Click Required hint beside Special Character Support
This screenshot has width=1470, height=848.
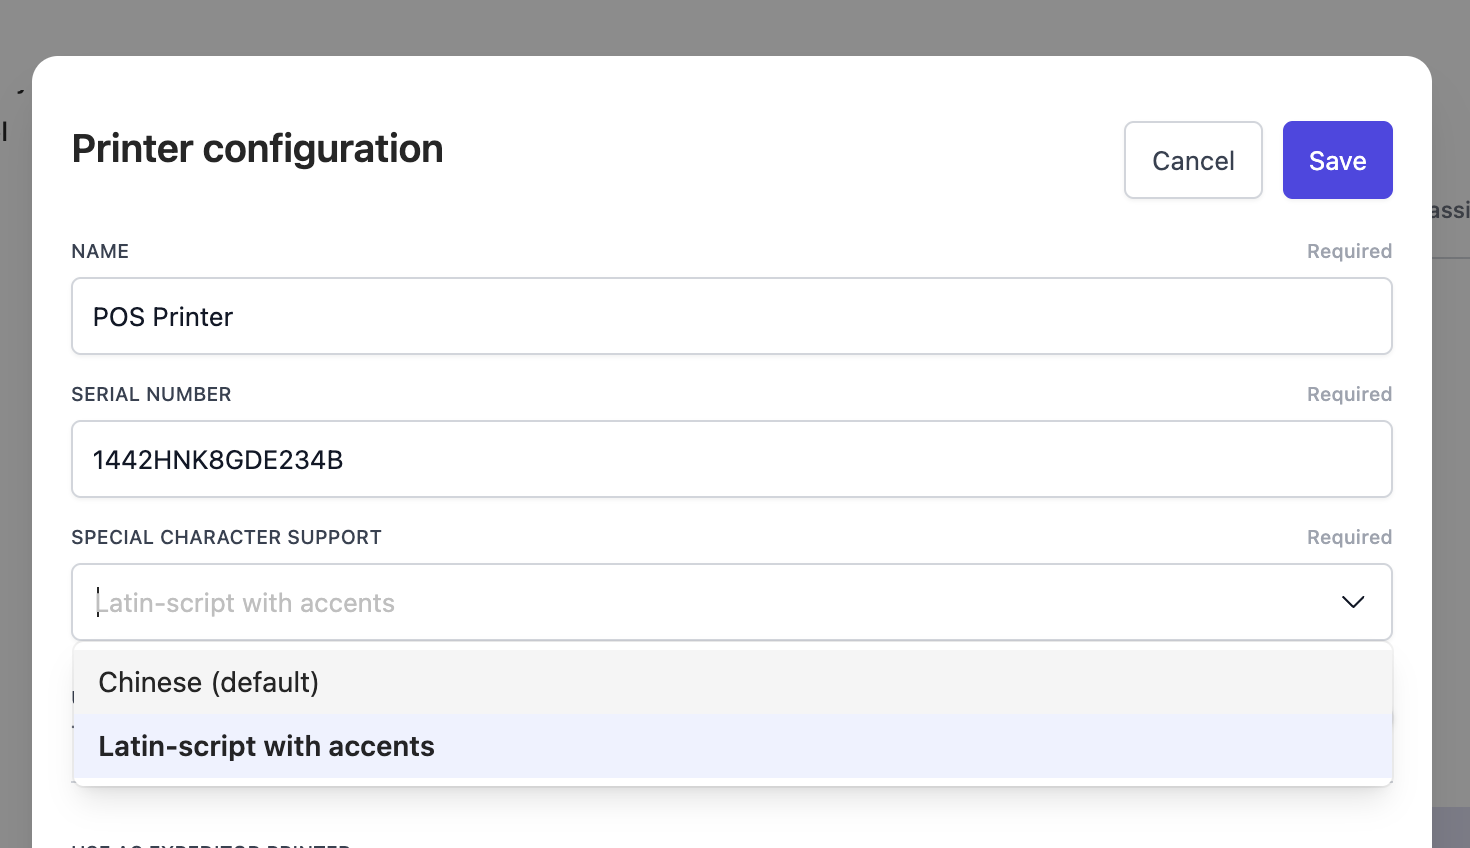1349,537
